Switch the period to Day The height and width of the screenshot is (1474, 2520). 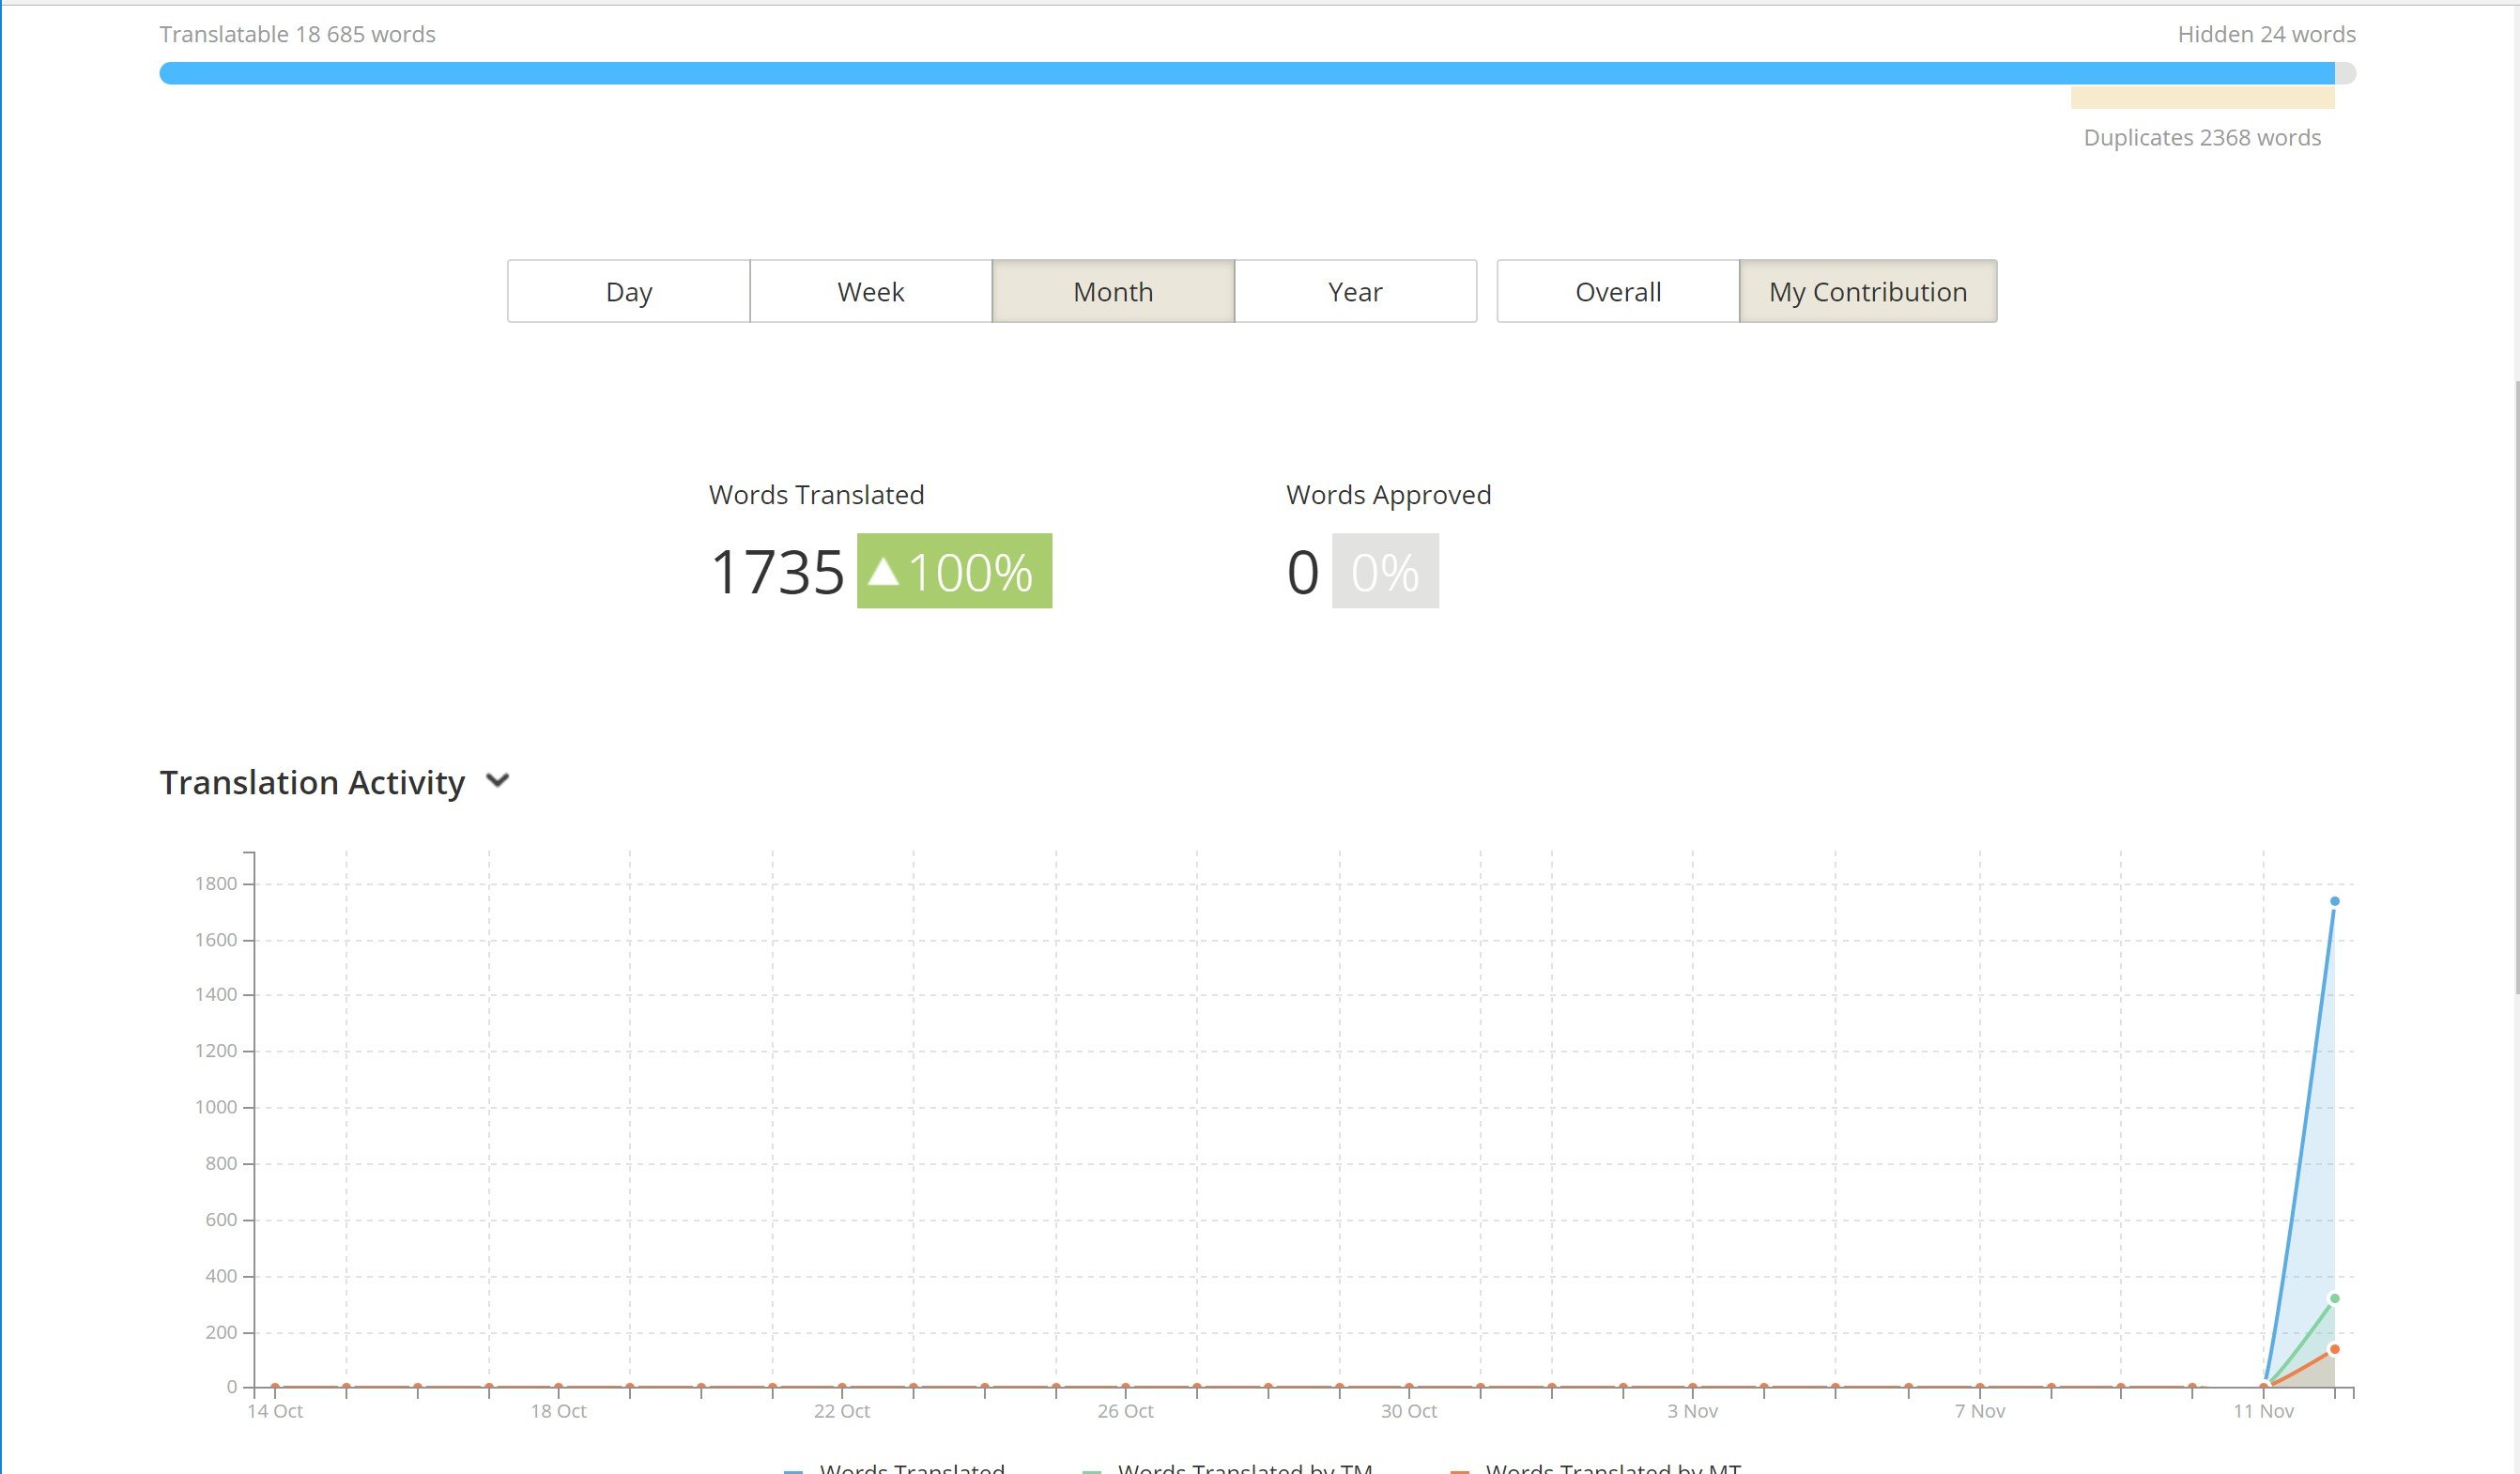(x=628, y=291)
